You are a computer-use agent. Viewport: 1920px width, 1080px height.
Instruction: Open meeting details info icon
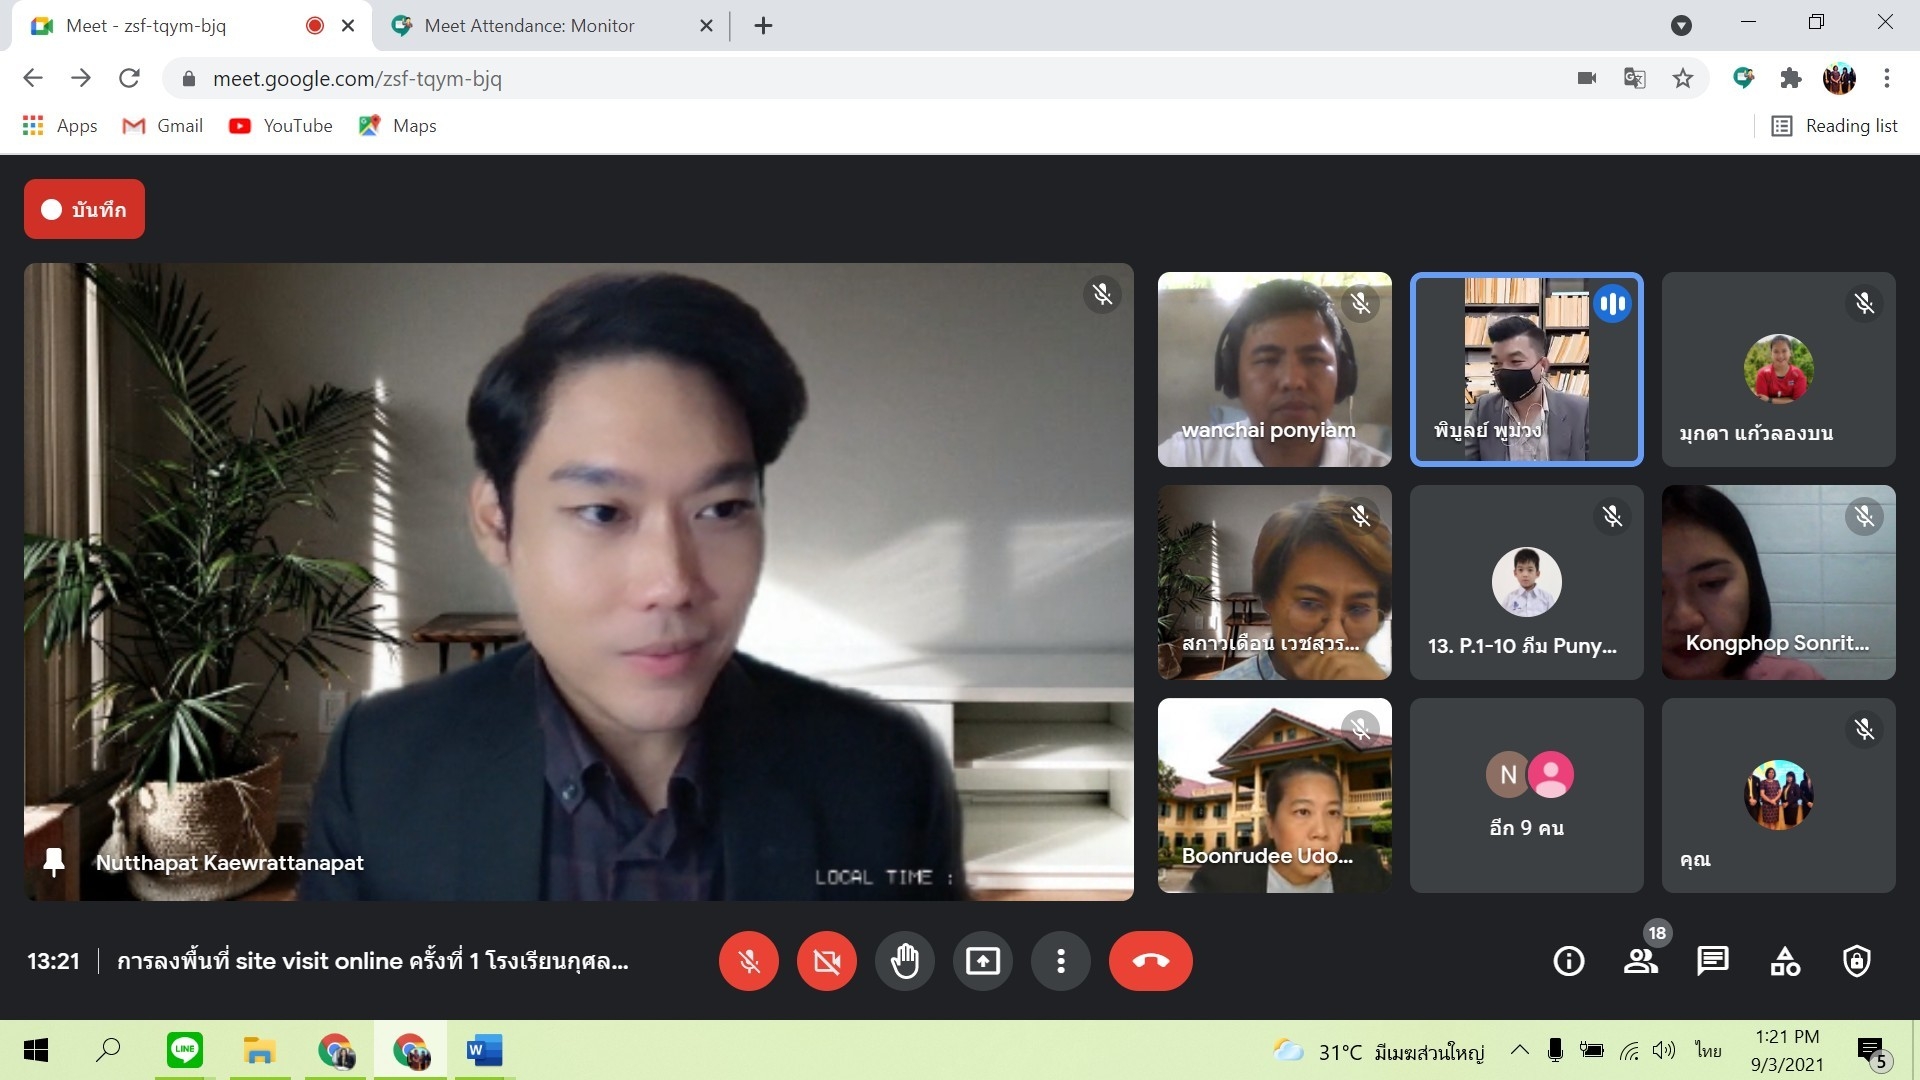(1568, 961)
